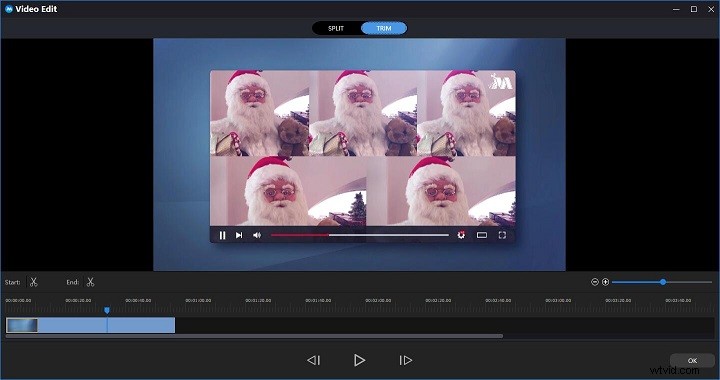
Task: Click the 00:01:20.00 ruler label
Action: tap(258, 301)
